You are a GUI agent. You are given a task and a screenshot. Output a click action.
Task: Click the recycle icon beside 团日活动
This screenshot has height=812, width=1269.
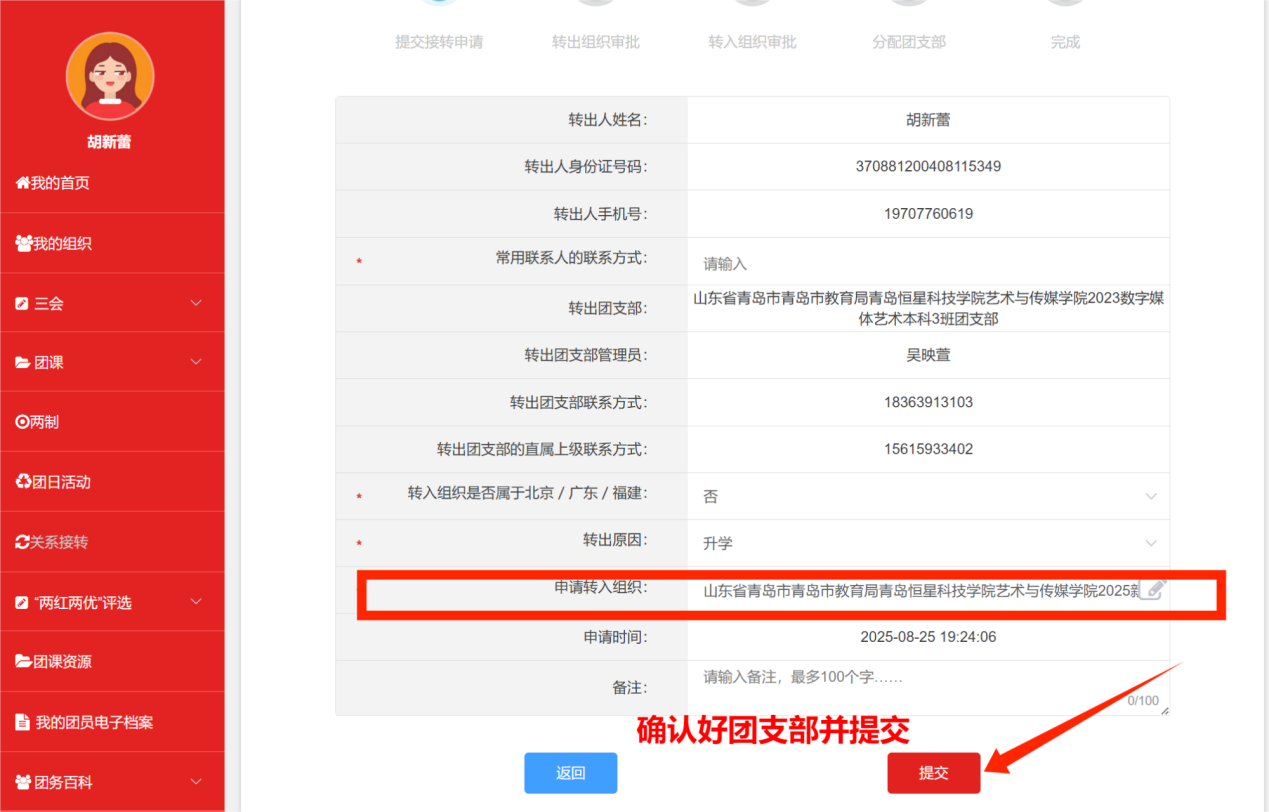tap(23, 482)
